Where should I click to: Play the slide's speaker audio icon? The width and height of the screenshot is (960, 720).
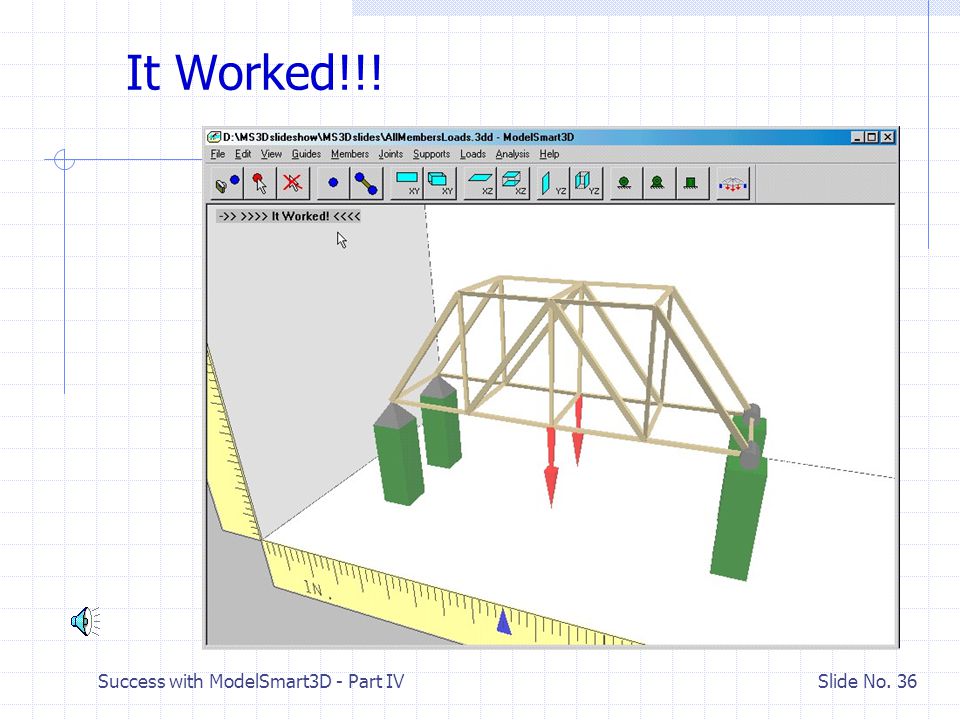[85, 621]
